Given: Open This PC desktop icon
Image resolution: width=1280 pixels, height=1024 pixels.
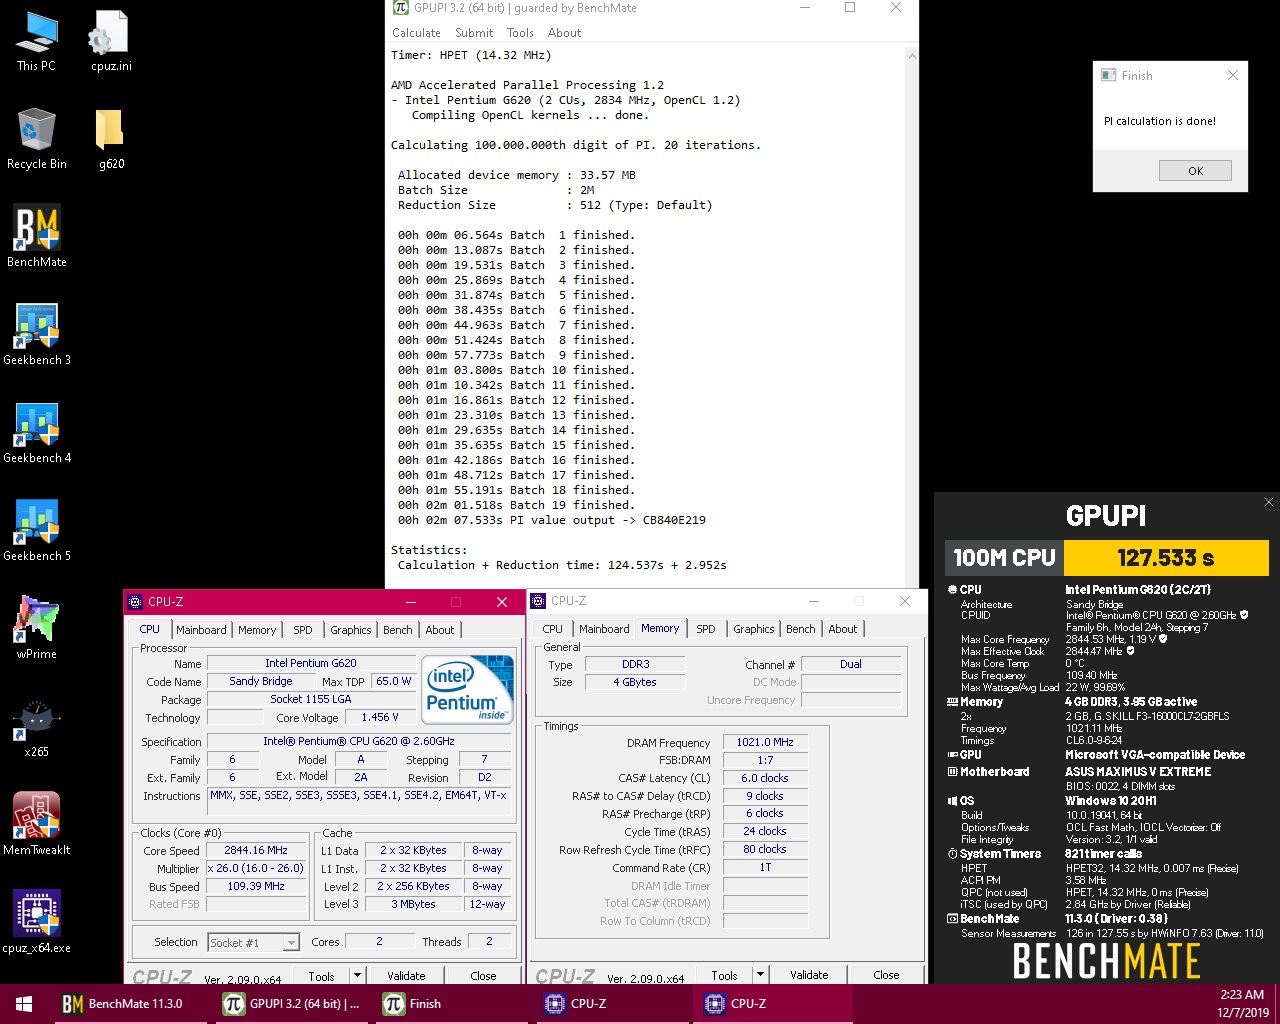Looking at the screenshot, I should click(37, 41).
